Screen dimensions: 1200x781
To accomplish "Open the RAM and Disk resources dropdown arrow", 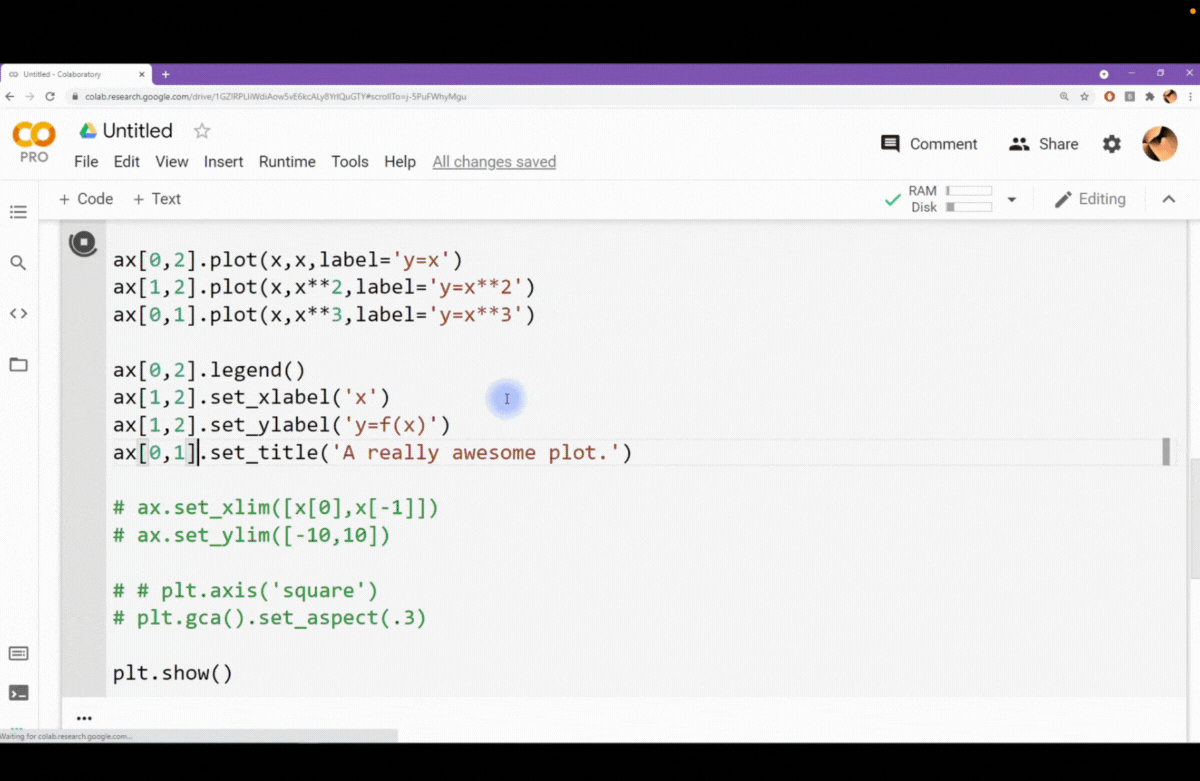I will coord(1011,200).
